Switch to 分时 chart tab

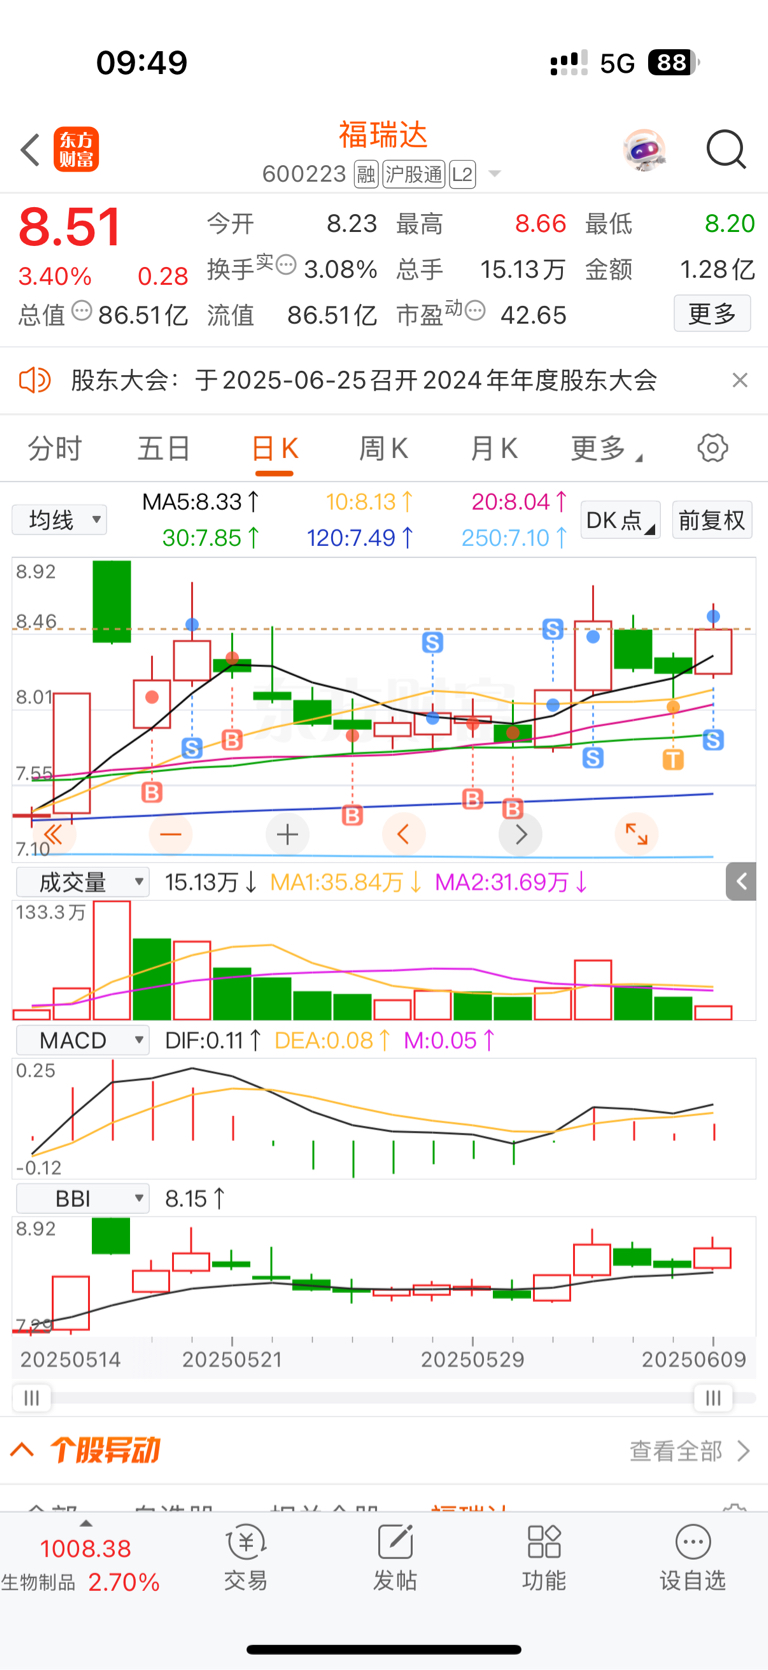coord(55,448)
